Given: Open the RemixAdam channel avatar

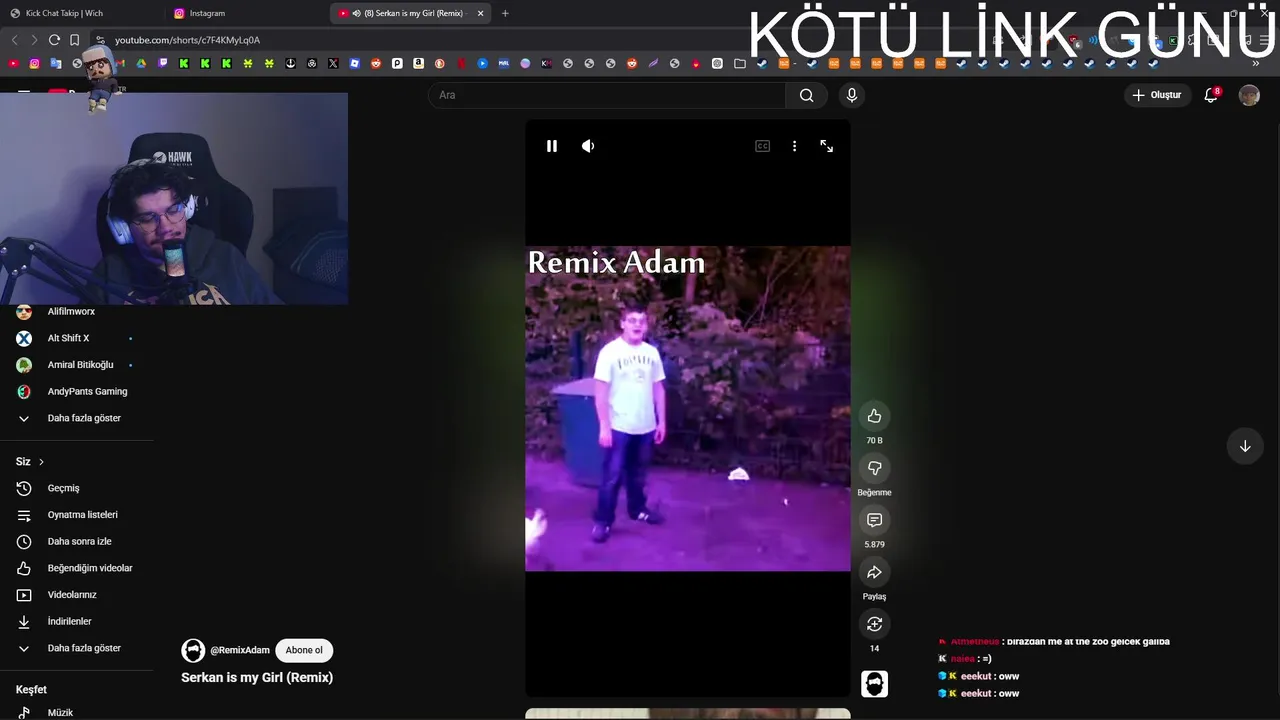Looking at the screenshot, I should tap(193, 650).
